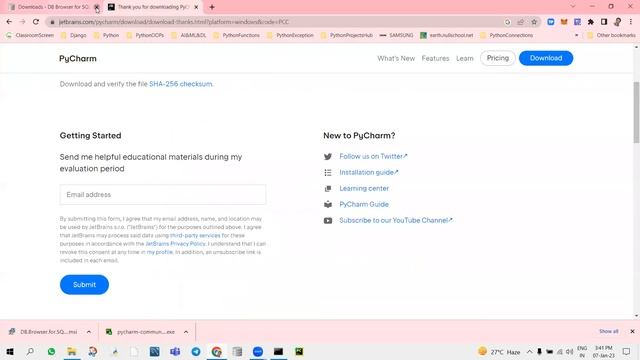The image size is (640, 360).
Task: Open the PythonOOPs bookmark folder
Action: pos(145,36)
